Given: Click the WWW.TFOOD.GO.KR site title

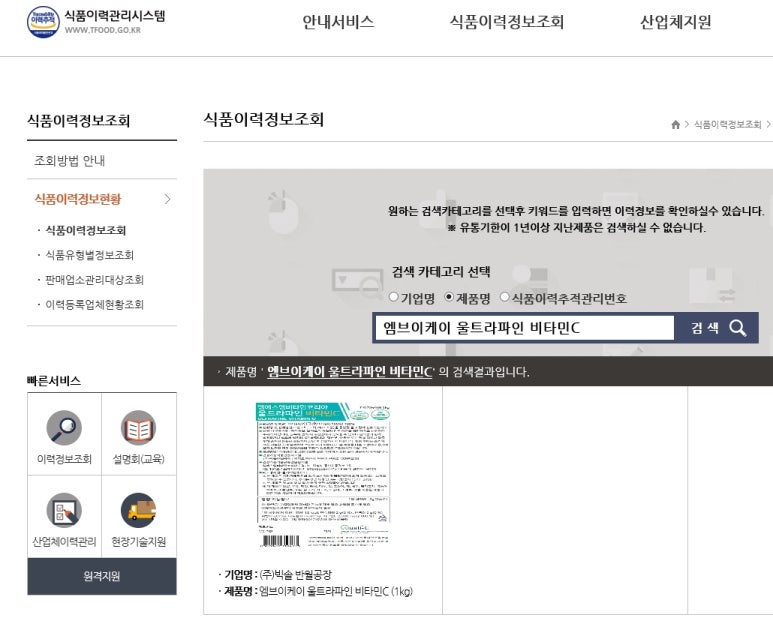Looking at the screenshot, I should click(x=103, y=30).
